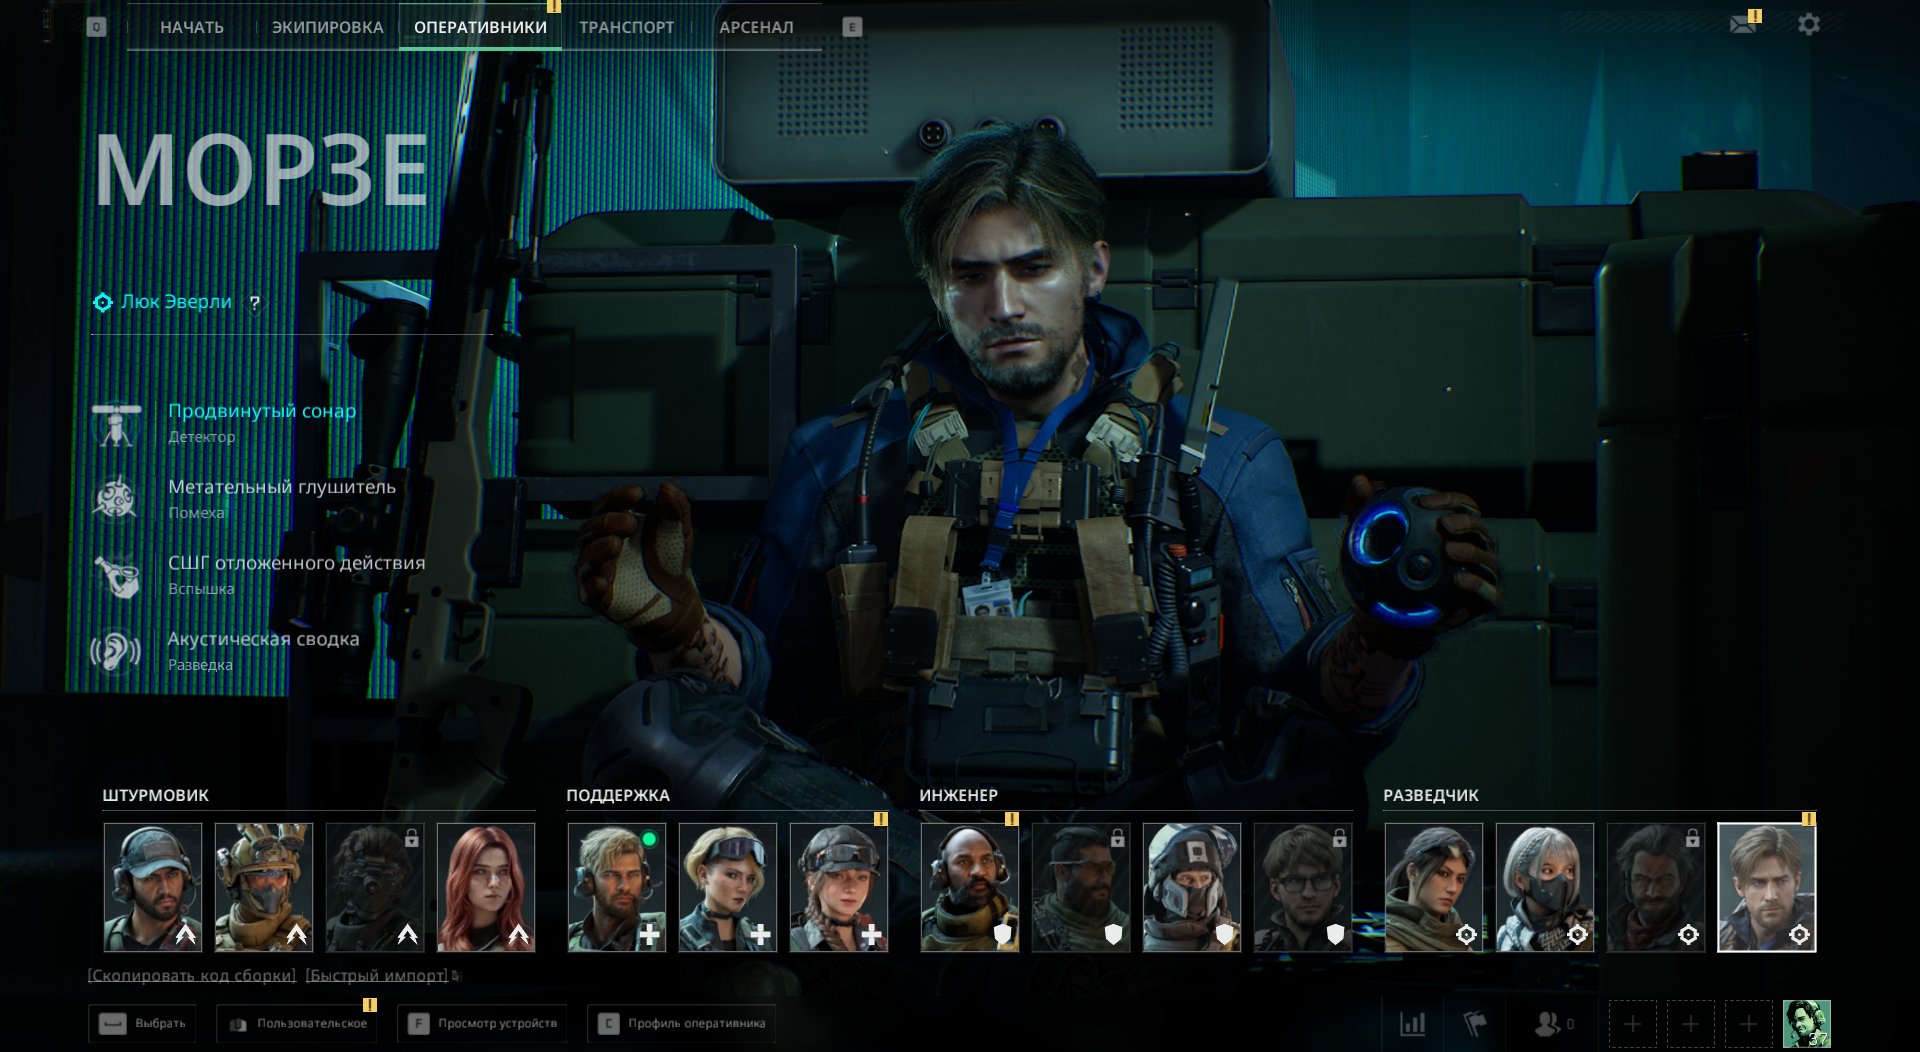Screen dimensions: 1920x1052
Task: Click the rightmost empty squad slot plus
Action: pyautogui.click(x=1748, y=1024)
